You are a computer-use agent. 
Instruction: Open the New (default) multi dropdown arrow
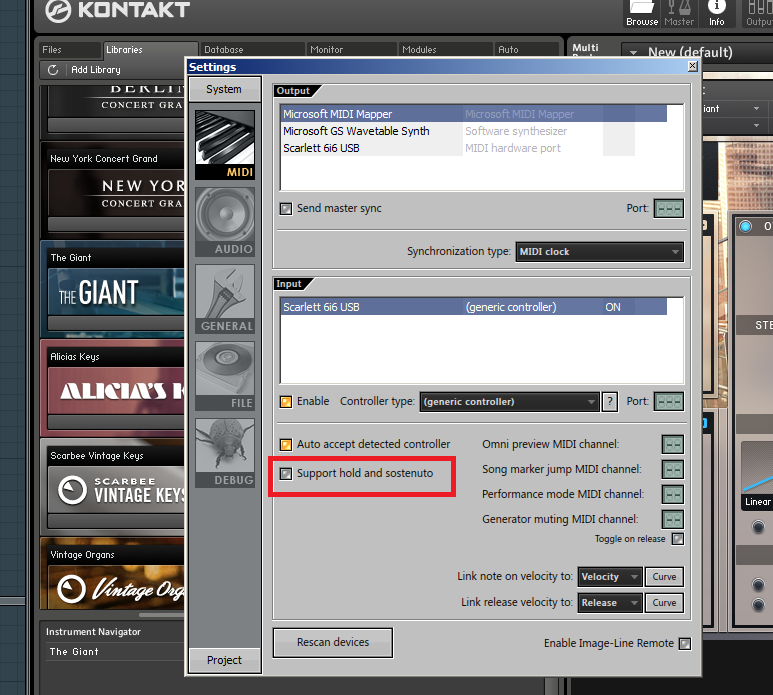(x=633, y=52)
